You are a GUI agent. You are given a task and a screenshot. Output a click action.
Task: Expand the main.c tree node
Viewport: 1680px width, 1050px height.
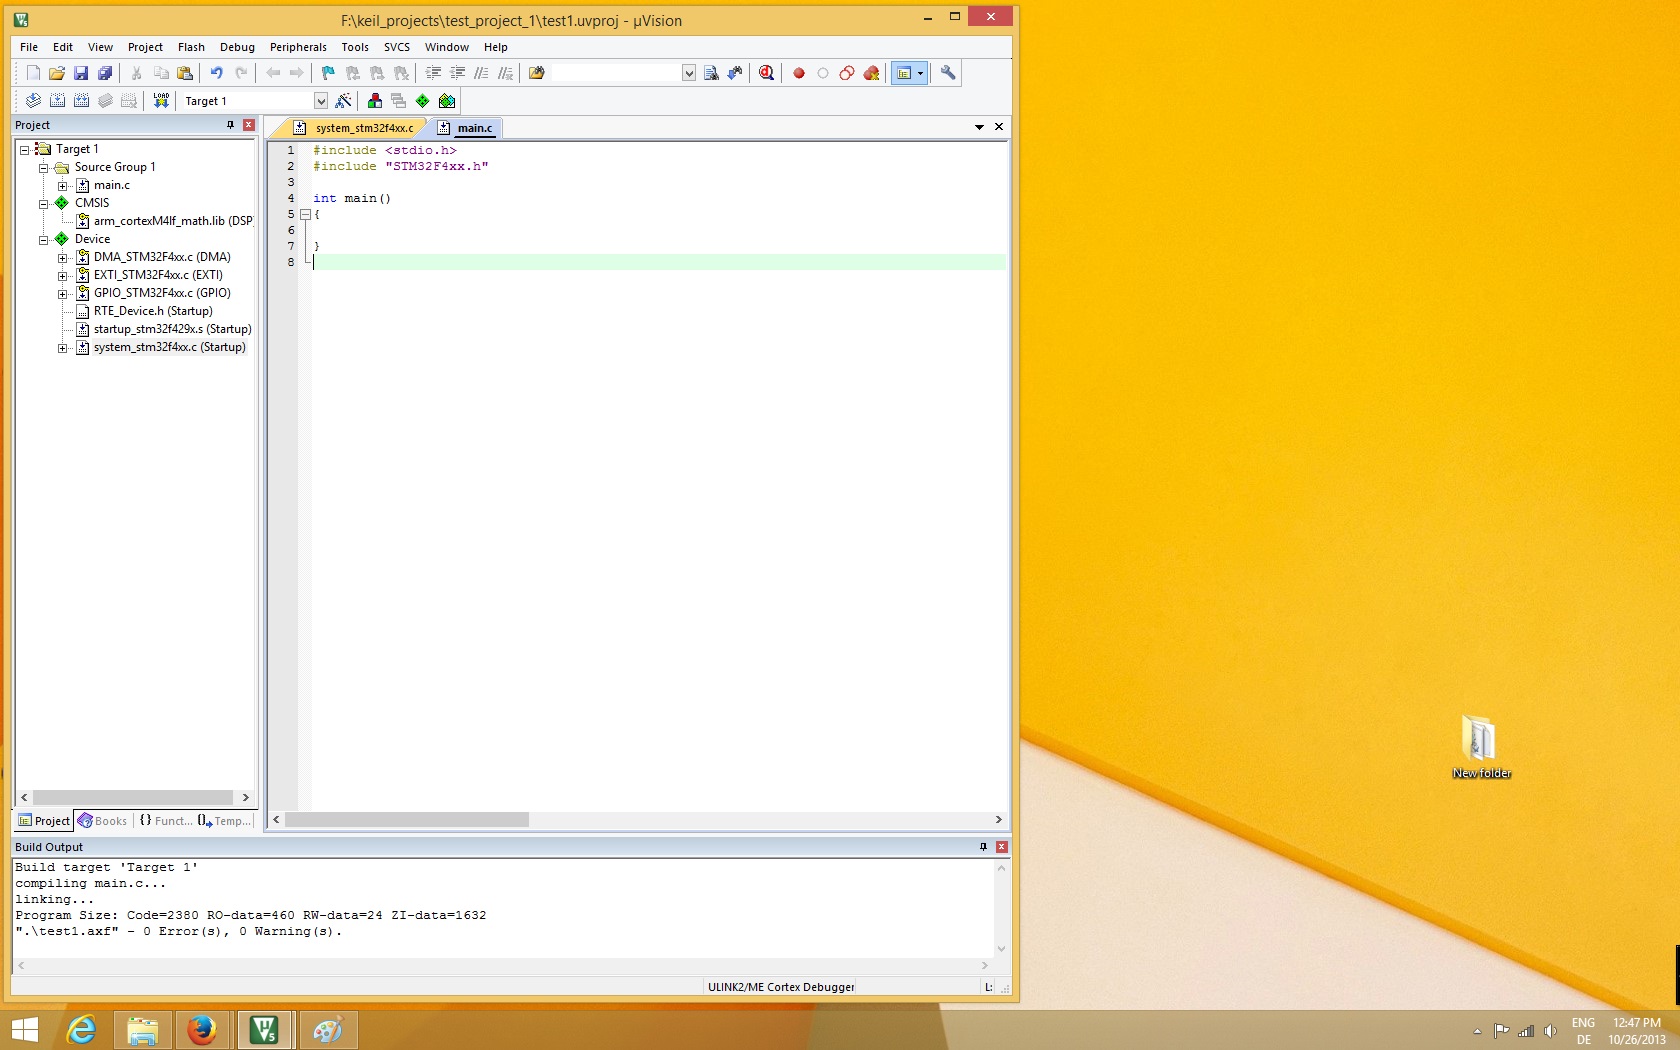point(63,186)
